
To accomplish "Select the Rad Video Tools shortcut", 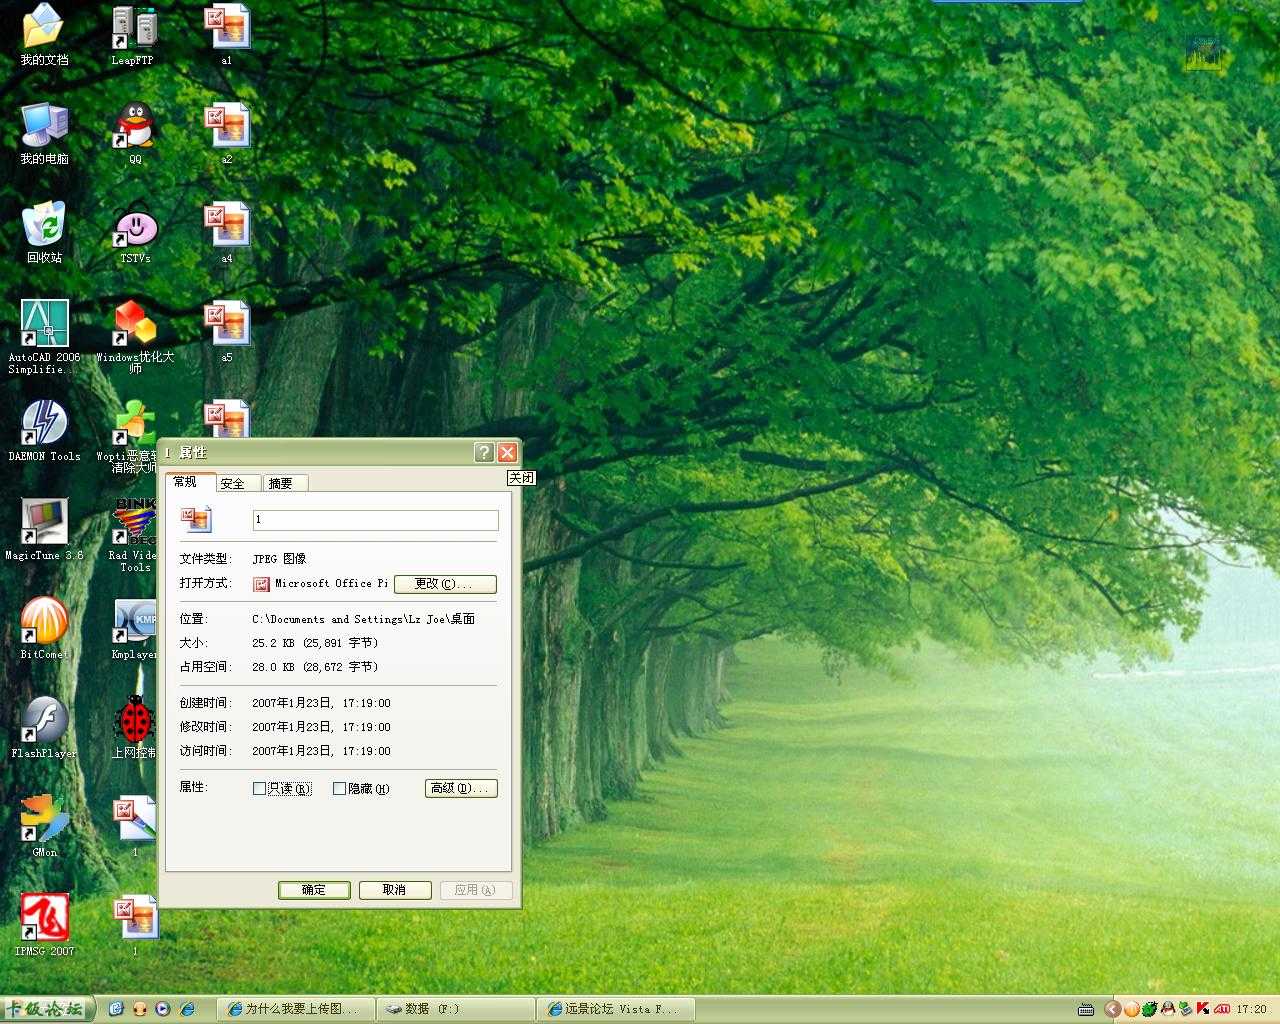I will pyautogui.click(x=133, y=535).
